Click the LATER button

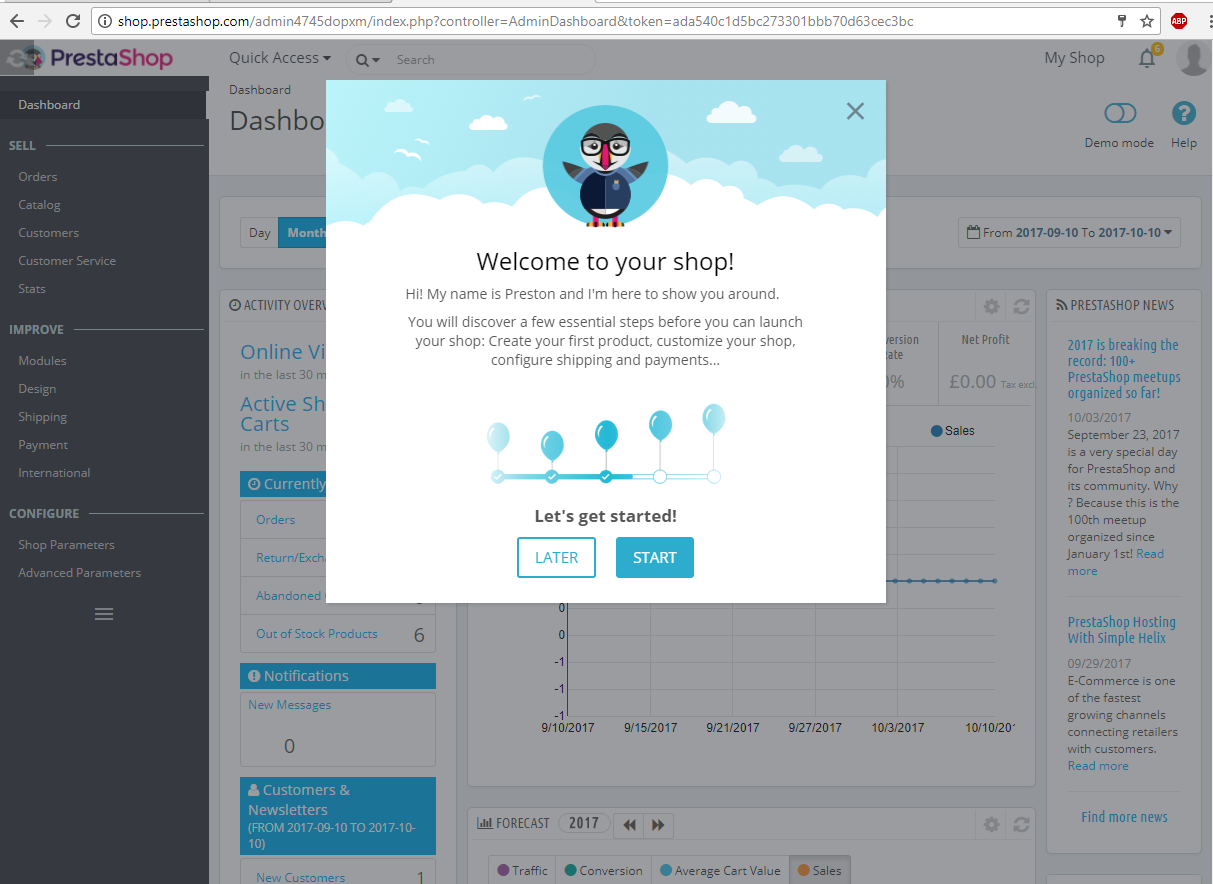click(556, 558)
